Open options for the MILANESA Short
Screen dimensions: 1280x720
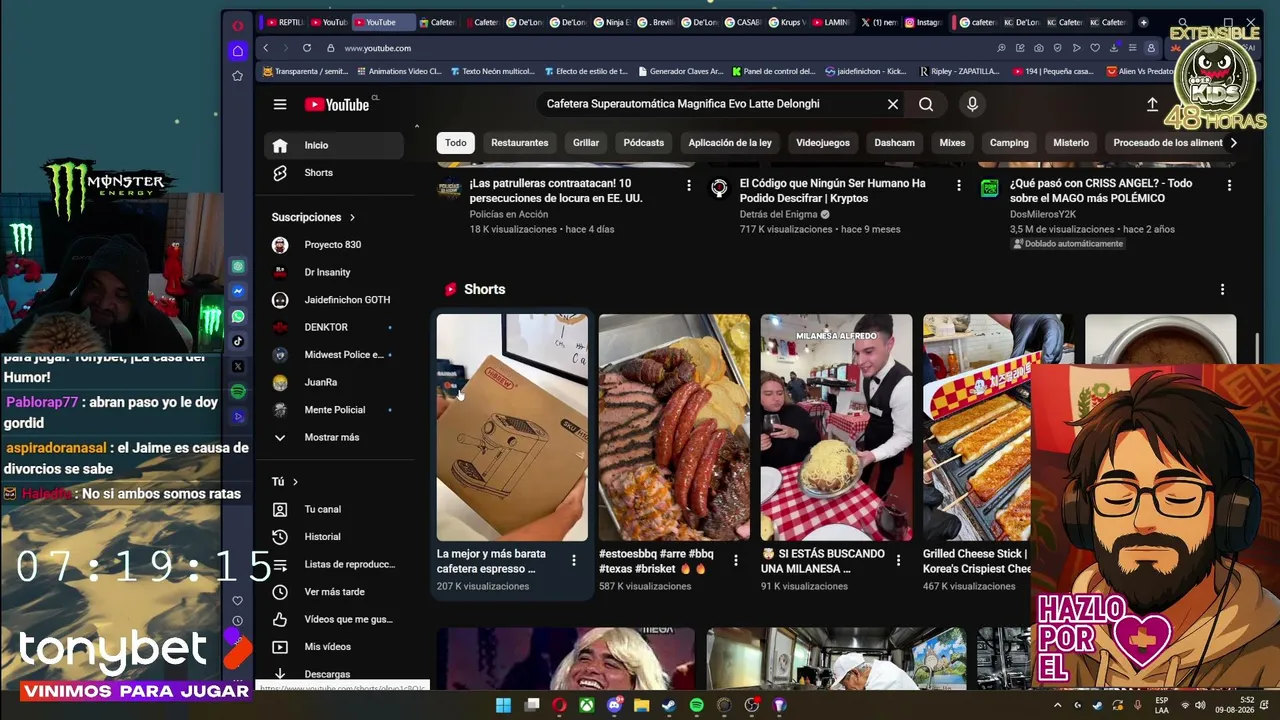click(898, 561)
